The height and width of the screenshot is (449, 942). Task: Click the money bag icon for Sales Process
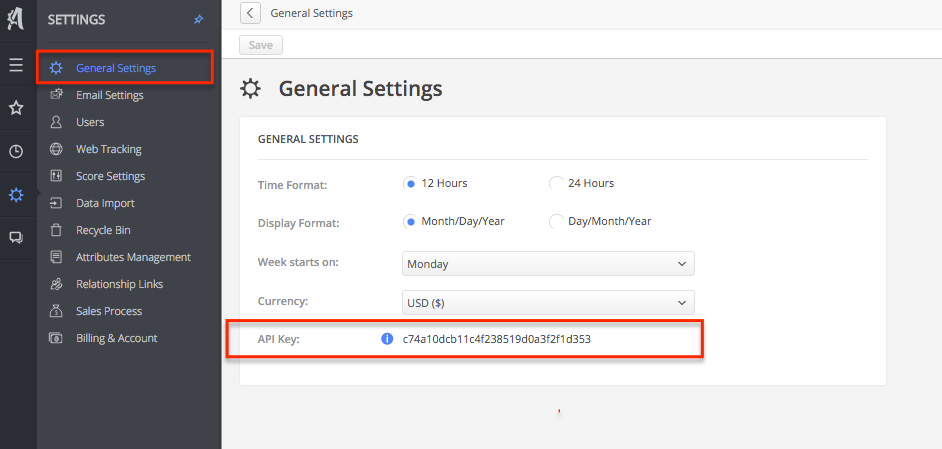click(x=56, y=311)
